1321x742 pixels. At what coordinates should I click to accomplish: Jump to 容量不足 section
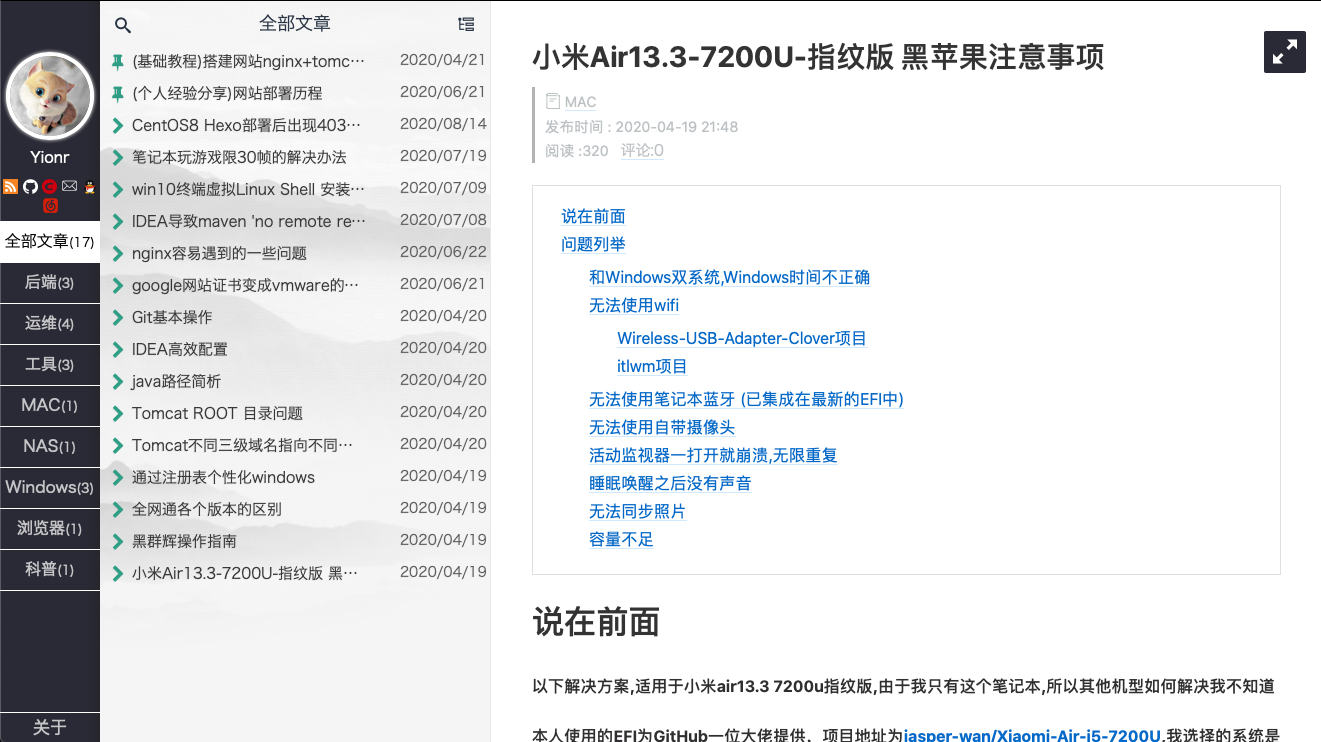click(621, 539)
